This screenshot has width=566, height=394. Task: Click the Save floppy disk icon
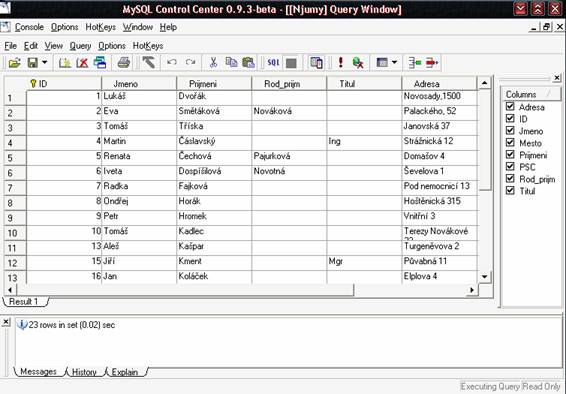pos(32,63)
